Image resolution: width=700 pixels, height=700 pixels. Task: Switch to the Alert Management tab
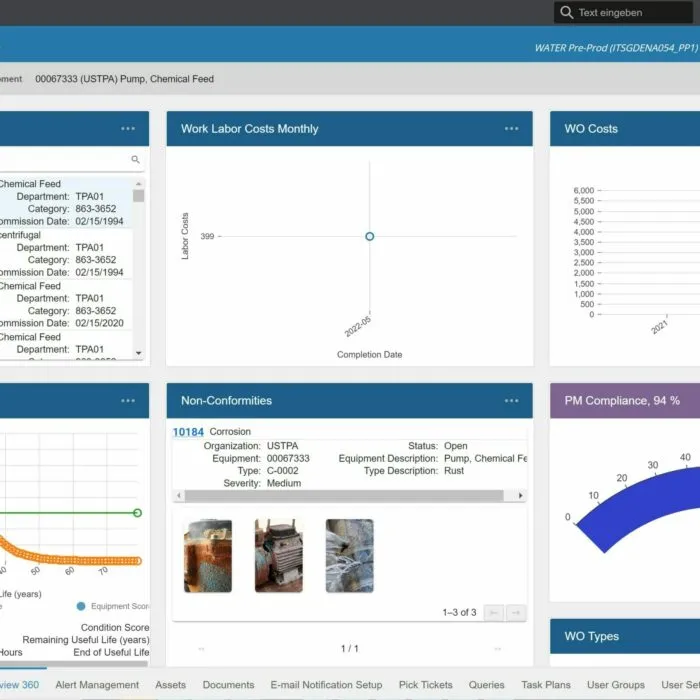[97, 684]
